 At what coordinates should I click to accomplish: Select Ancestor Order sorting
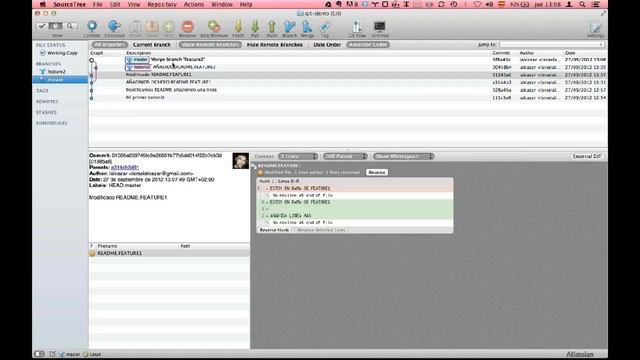(368, 44)
